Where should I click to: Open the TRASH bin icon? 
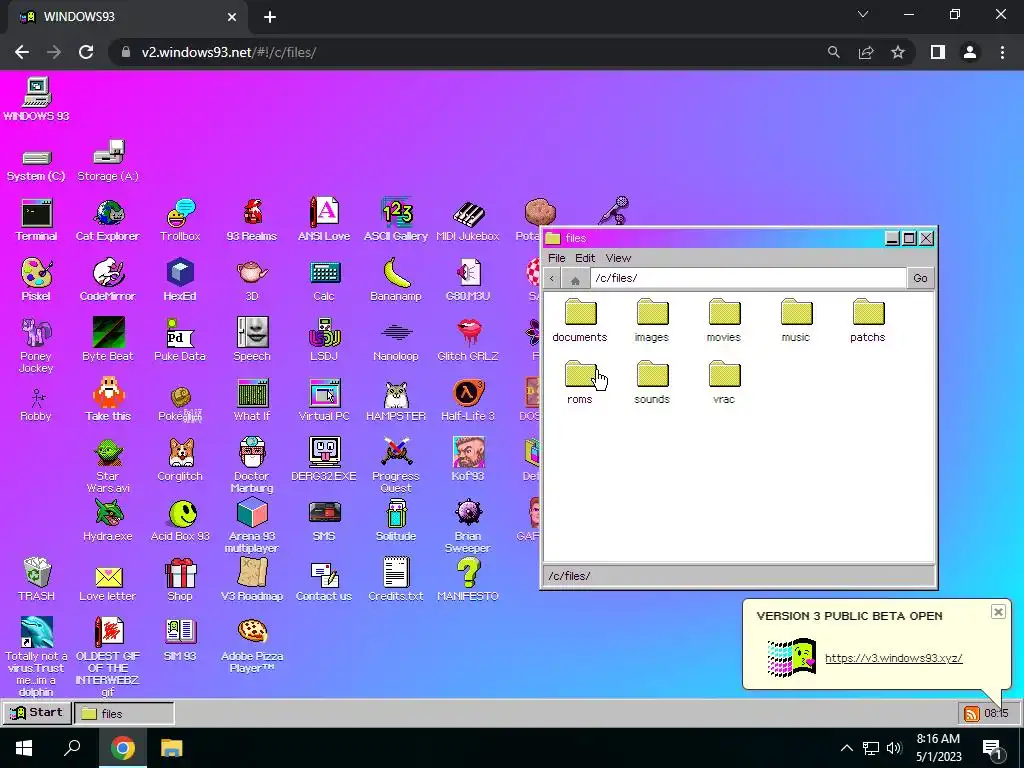coord(37,579)
